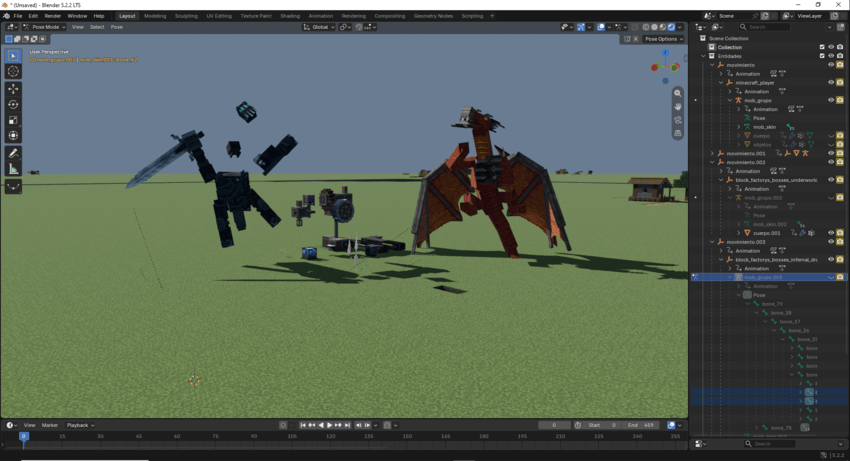Toggle auto keying record button

coord(283,425)
